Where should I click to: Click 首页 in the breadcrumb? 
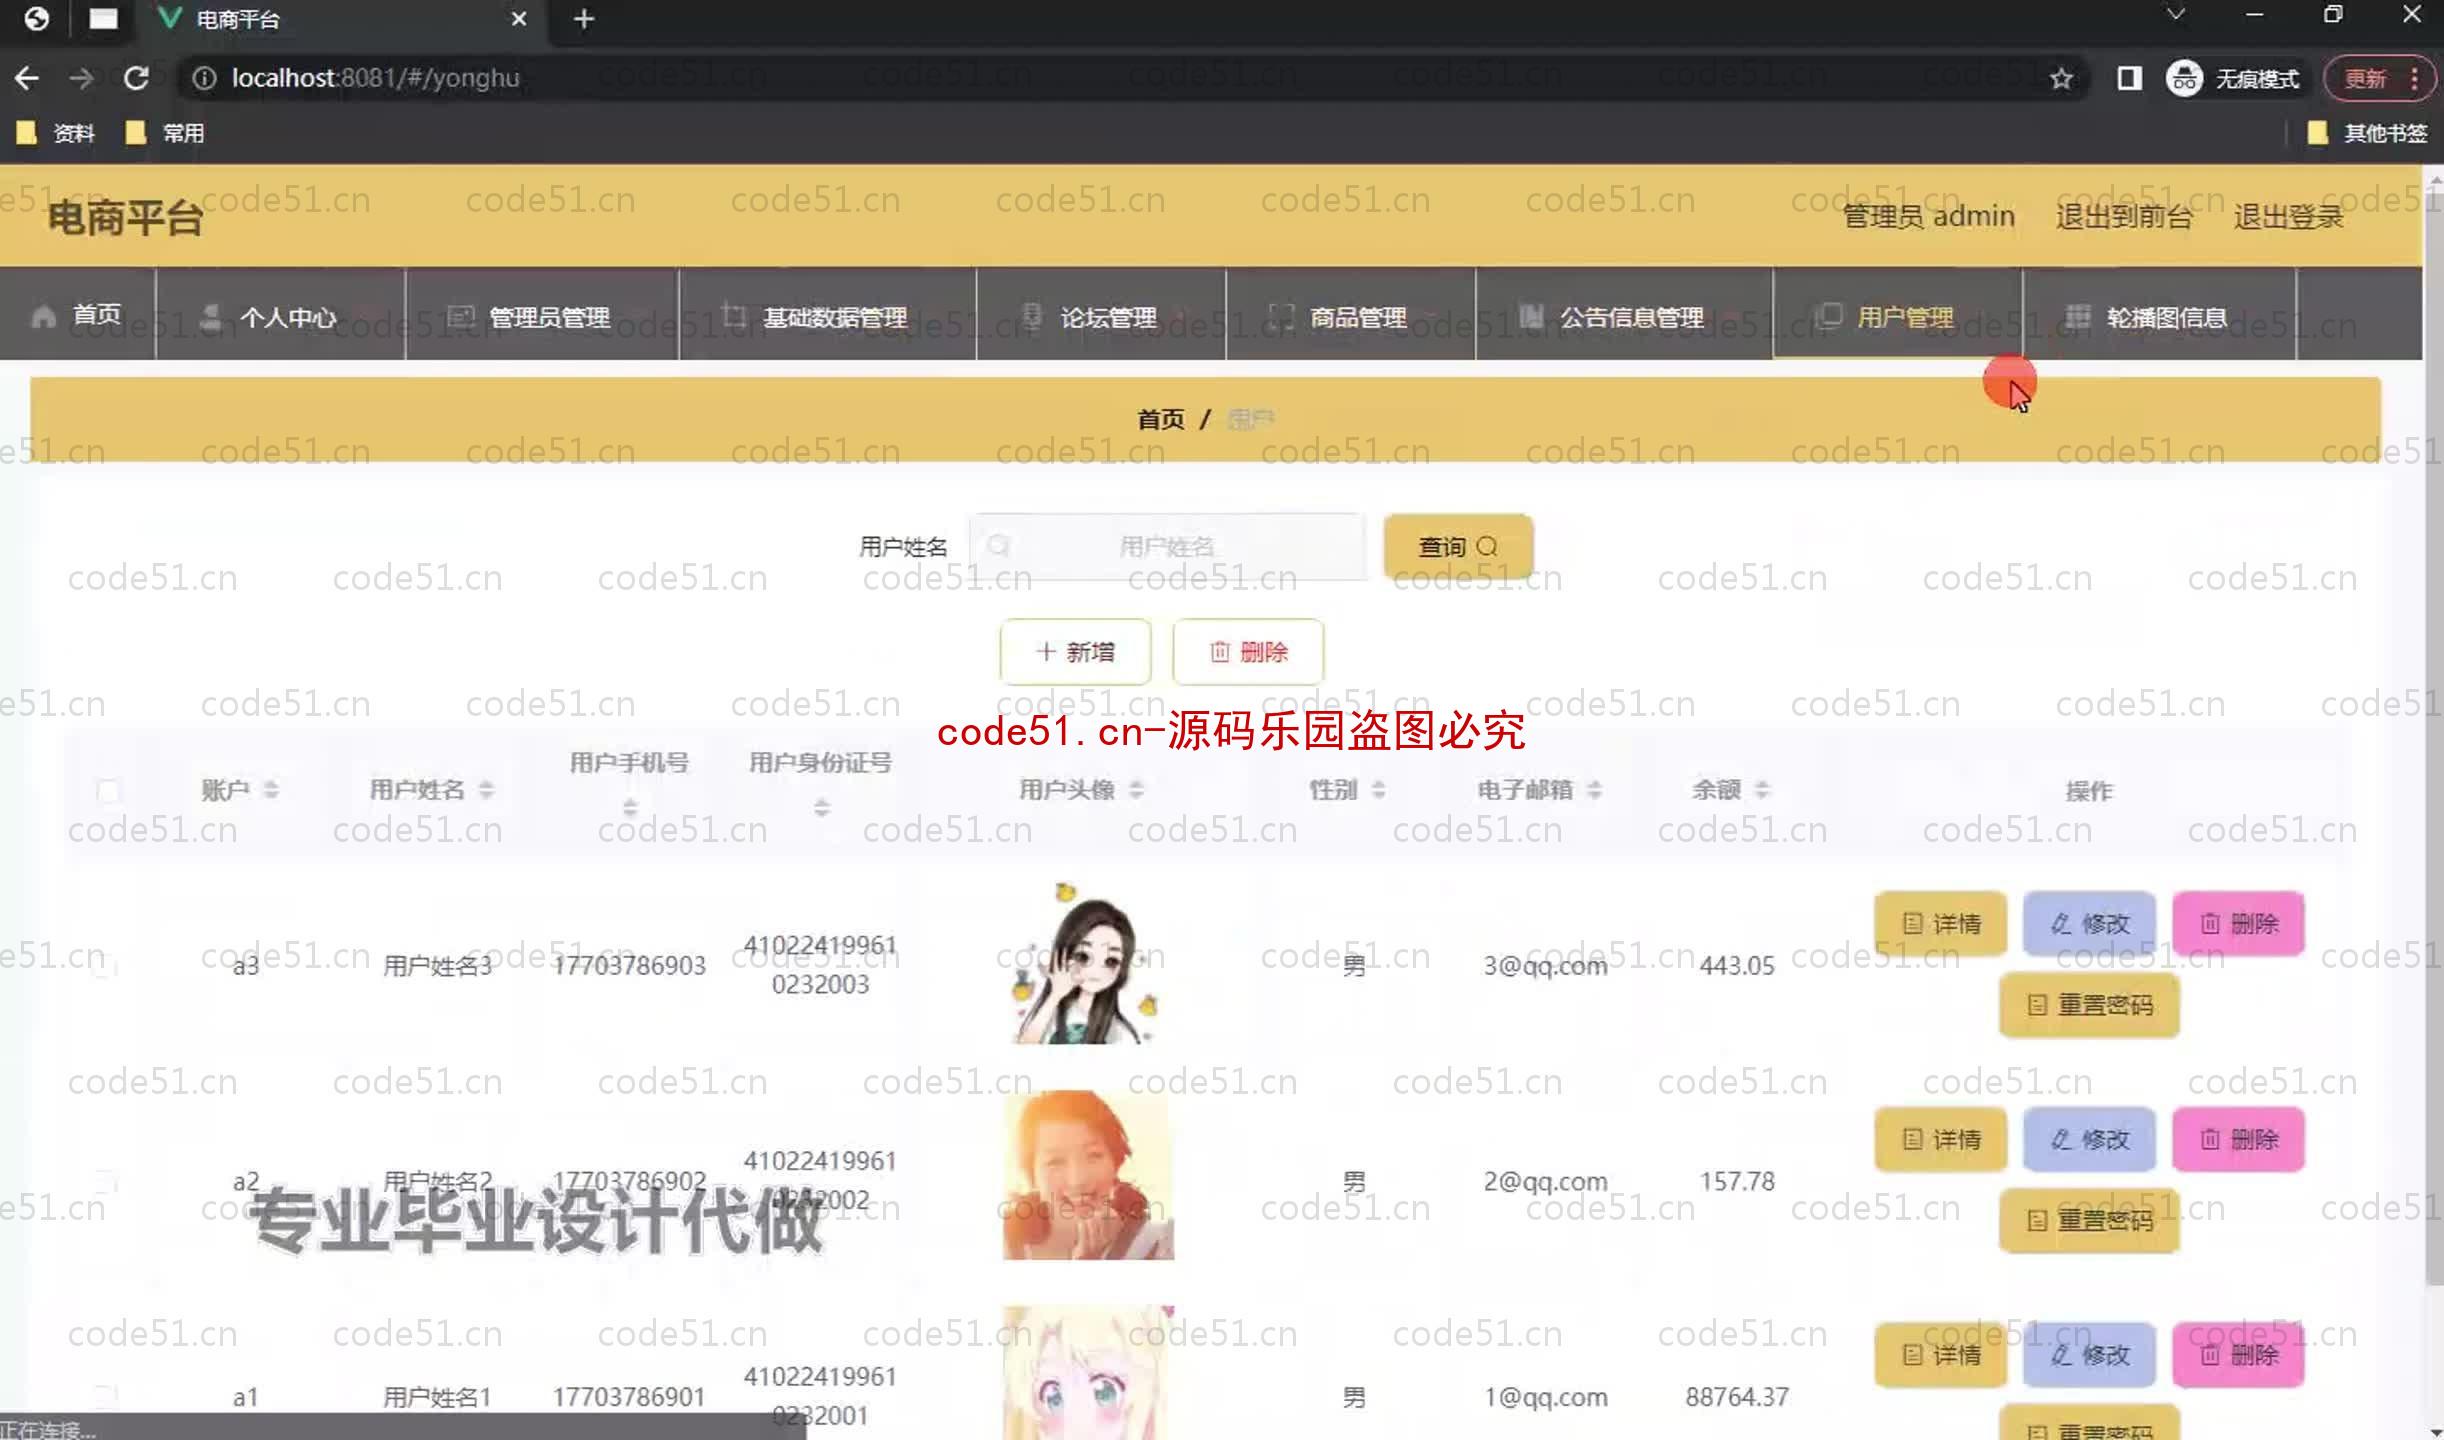(x=1160, y=419)
